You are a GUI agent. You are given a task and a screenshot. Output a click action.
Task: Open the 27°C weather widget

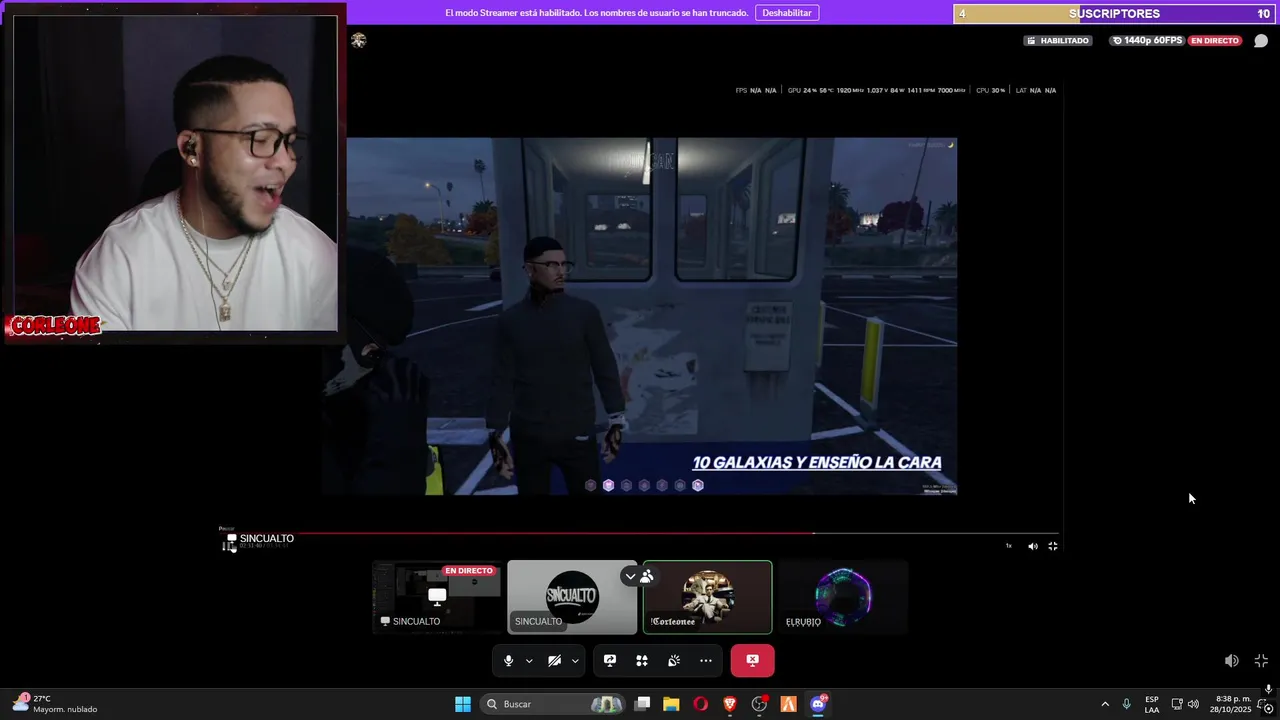(x=55, y=704)
